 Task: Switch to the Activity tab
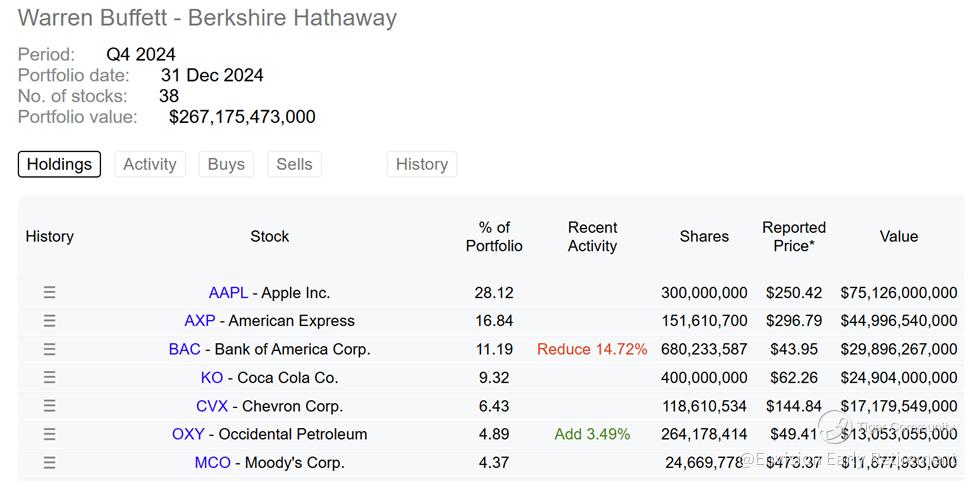[x=149, y=164]
